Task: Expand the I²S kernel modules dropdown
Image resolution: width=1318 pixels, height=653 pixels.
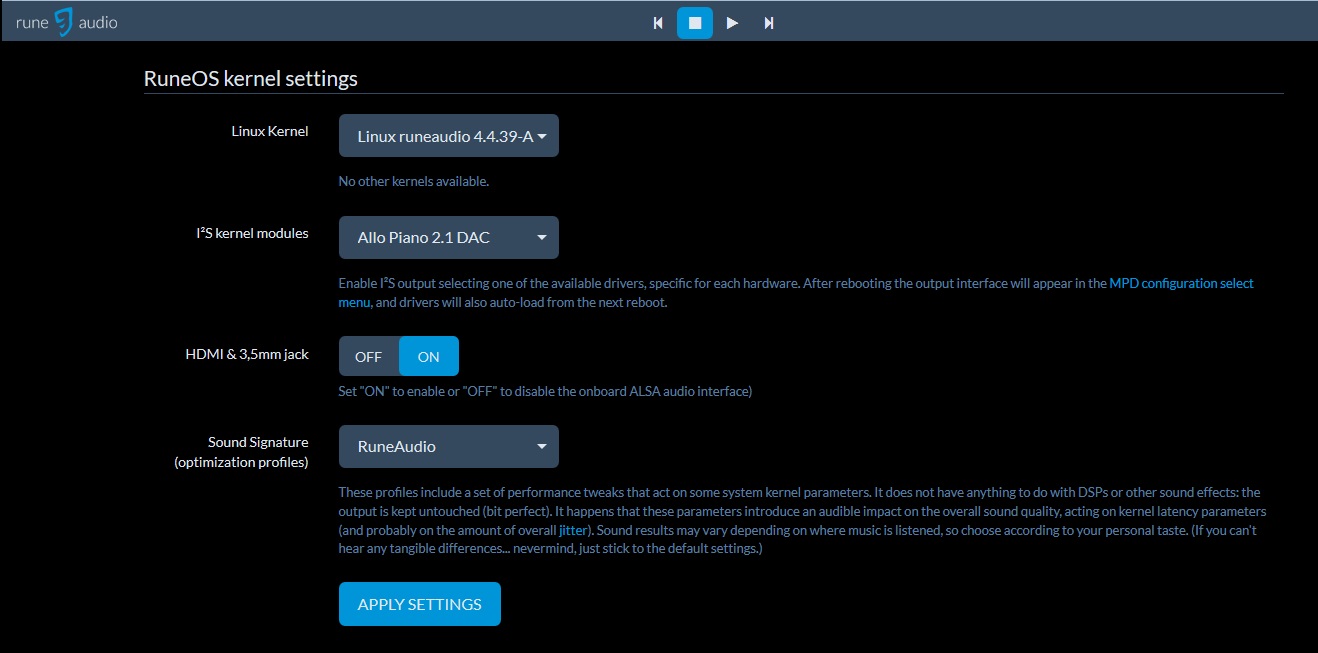Action: click(x=448, y=238)
